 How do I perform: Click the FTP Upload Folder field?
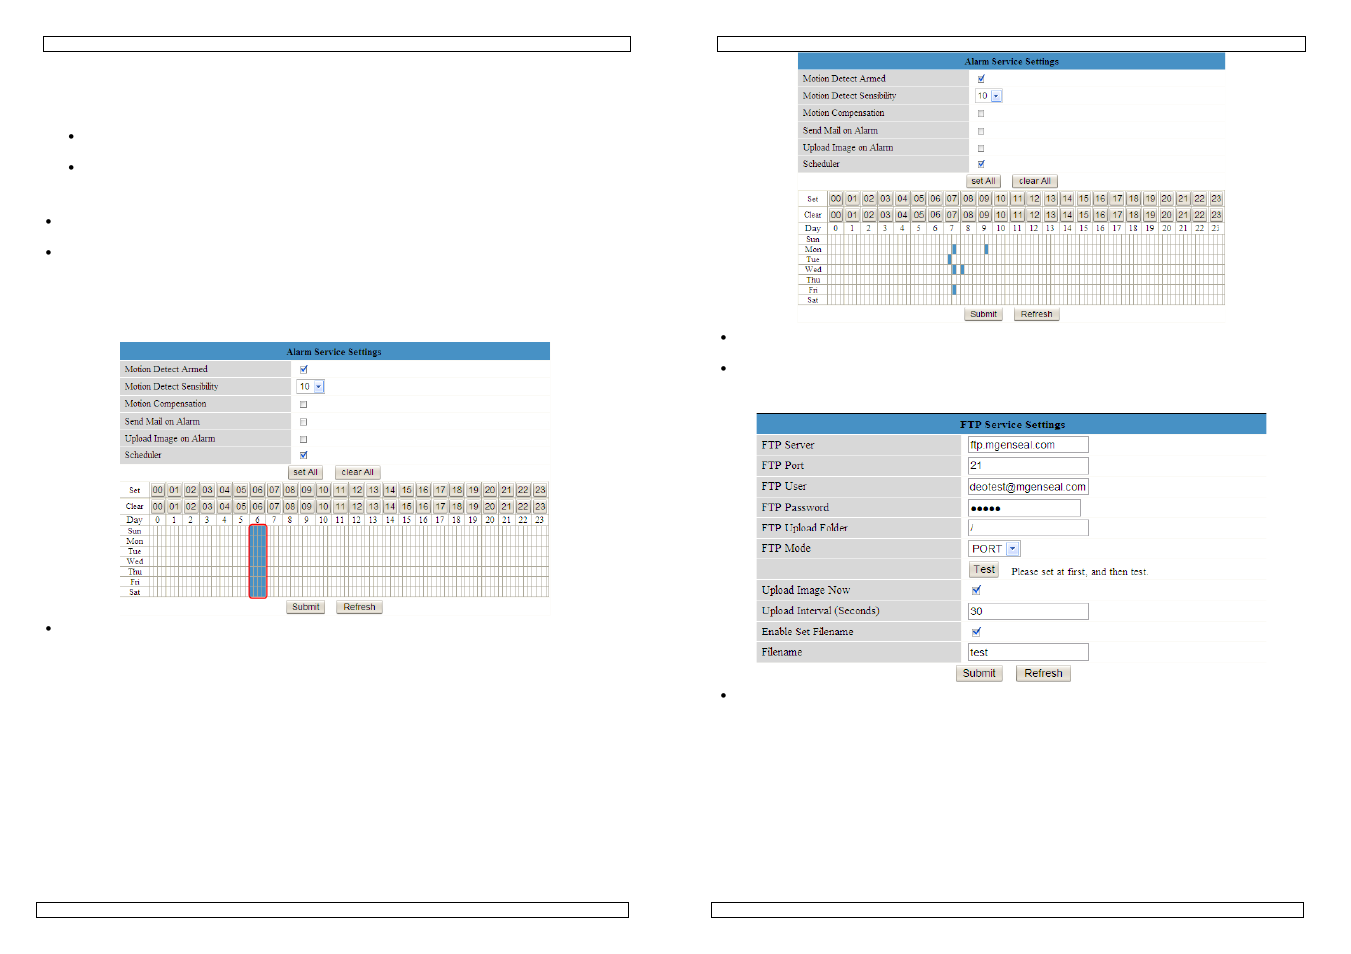1027,528
